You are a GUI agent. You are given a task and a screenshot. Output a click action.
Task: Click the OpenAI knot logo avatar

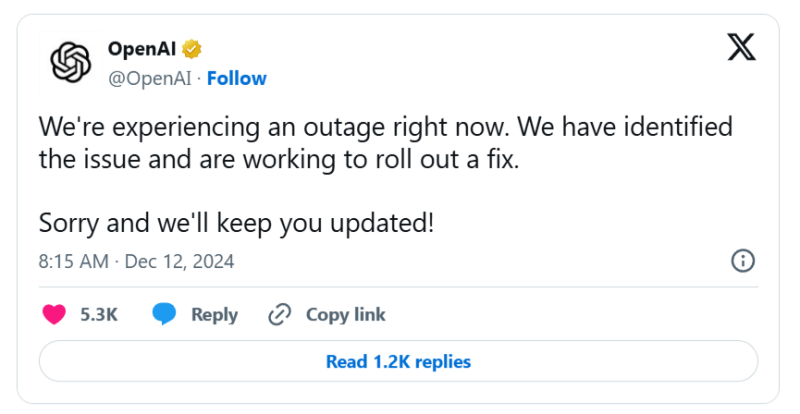point(71,63)
